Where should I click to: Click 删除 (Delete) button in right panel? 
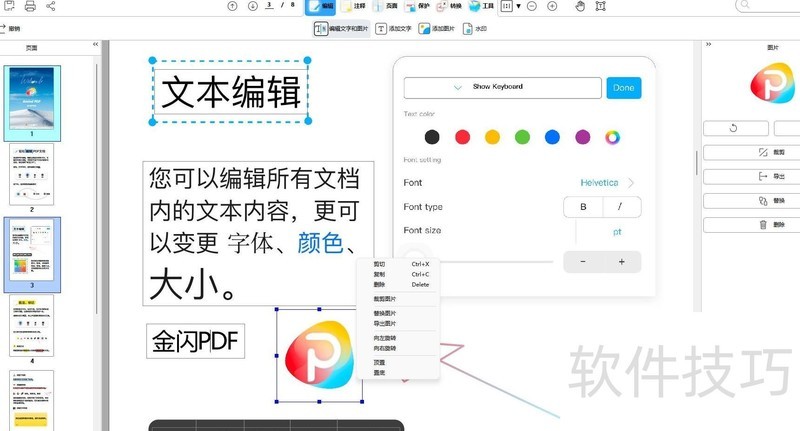753,224
